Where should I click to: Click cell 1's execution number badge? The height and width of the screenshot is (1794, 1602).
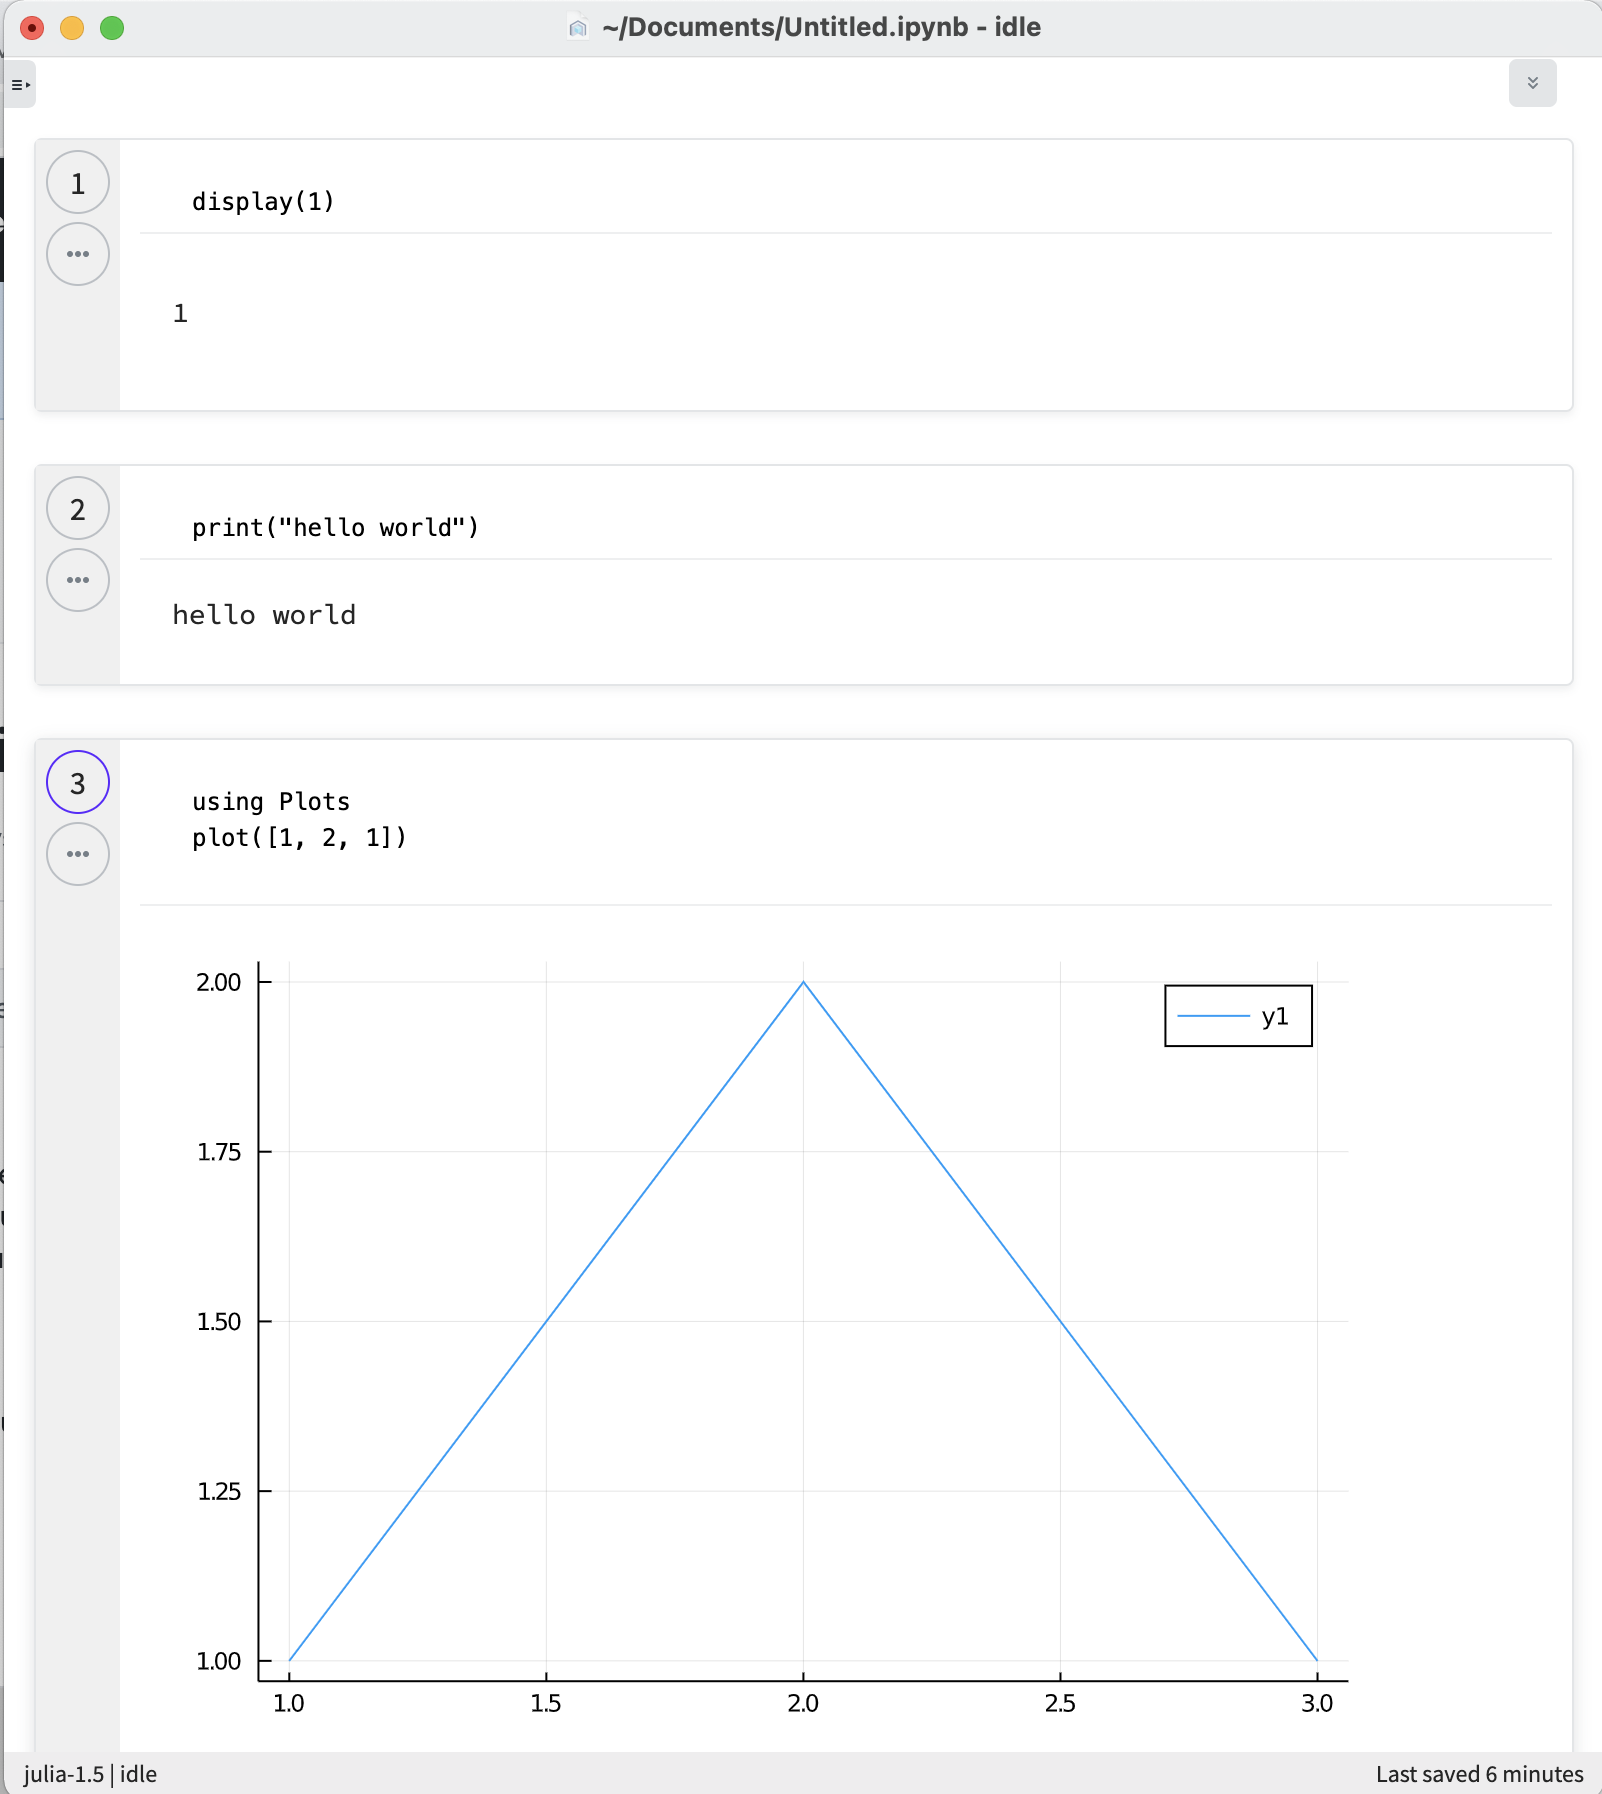coord(77,182)
